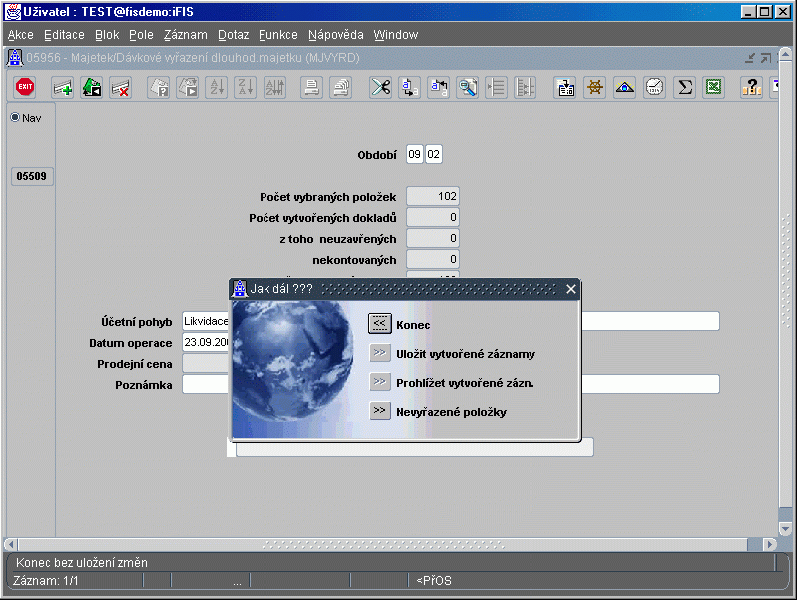Click the green Excel export icon
This screenshot has height=600, width=797.
point(712,87)
